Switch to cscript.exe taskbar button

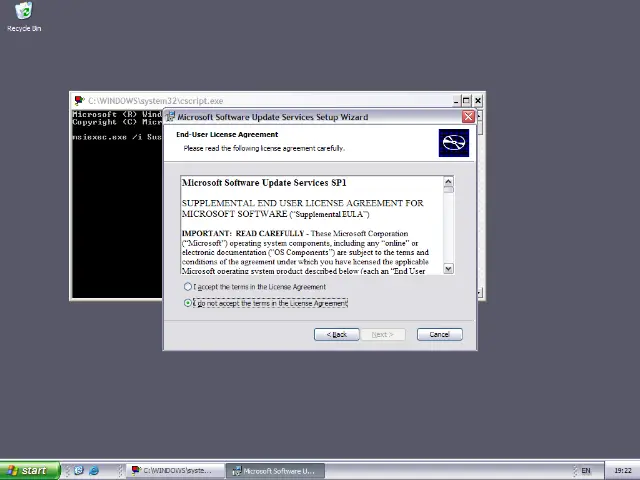click(x=175, y=471)
